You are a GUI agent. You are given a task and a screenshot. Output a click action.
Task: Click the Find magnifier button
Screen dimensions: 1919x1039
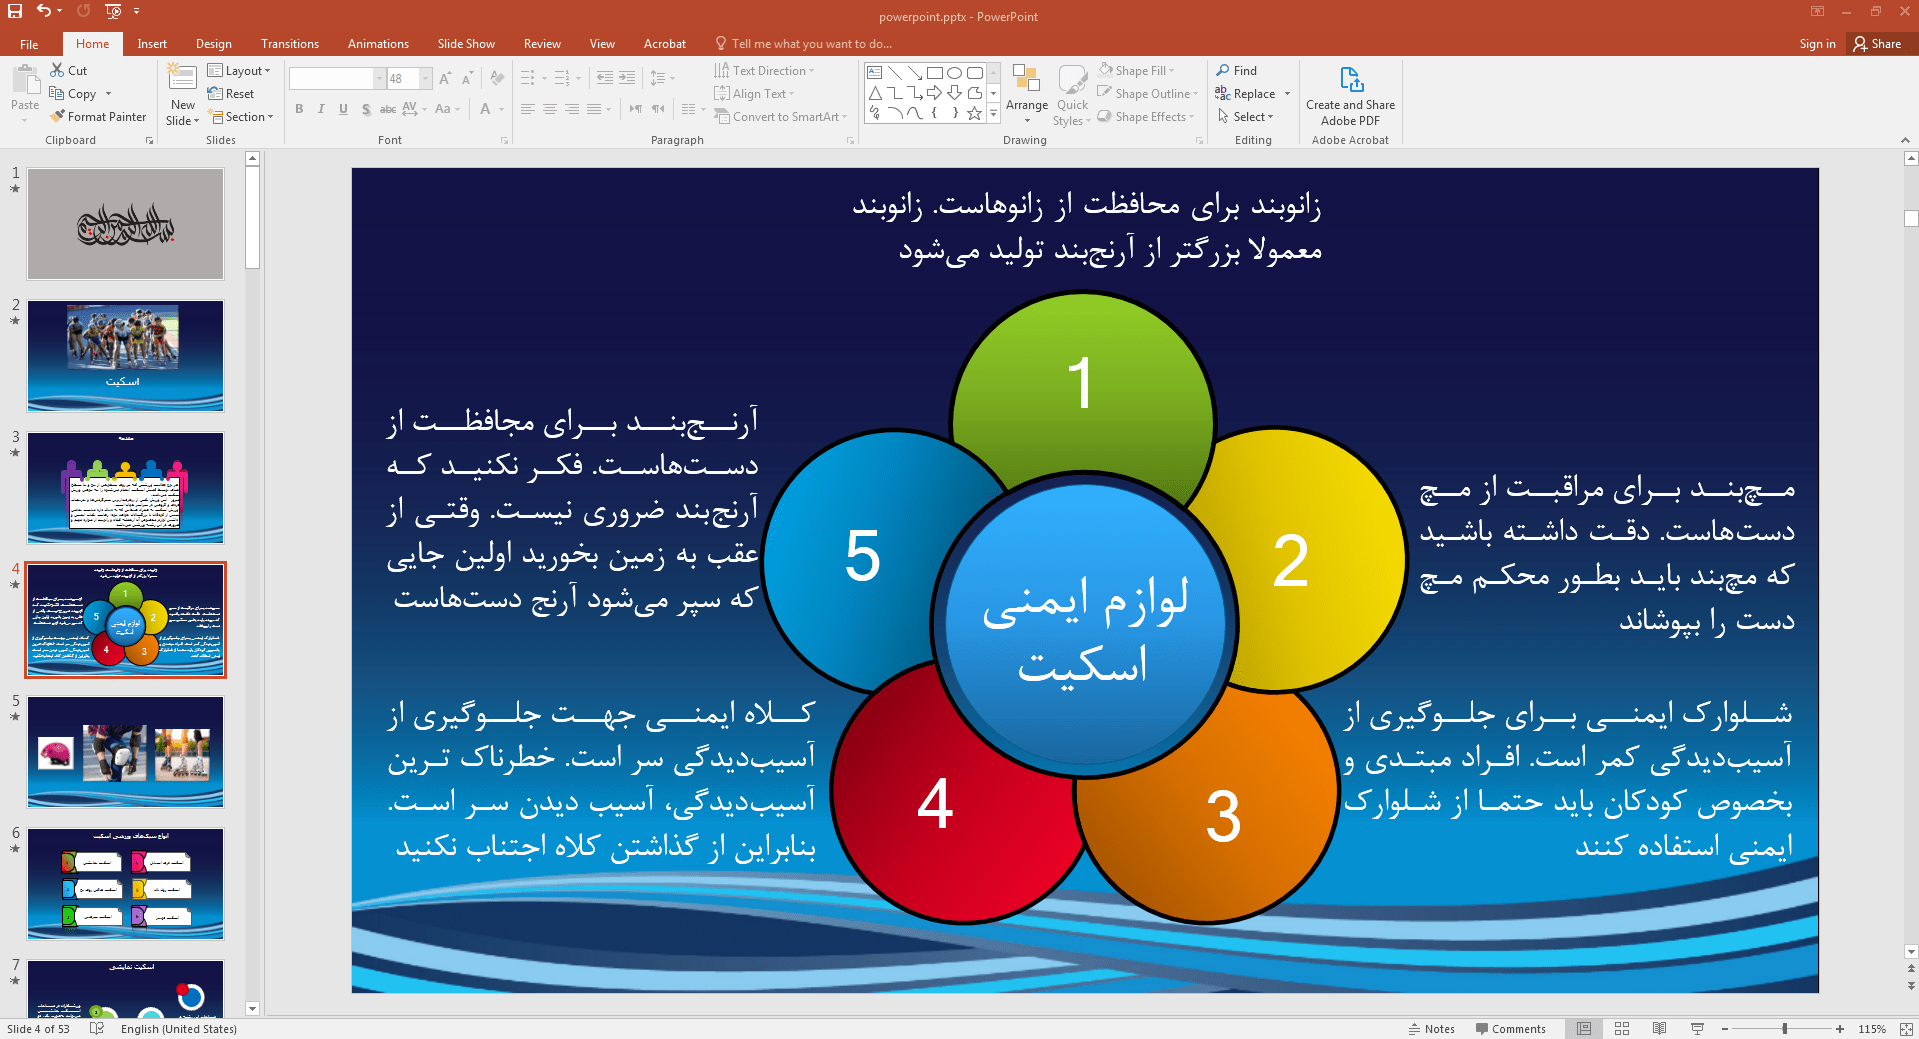(1237, 71)
